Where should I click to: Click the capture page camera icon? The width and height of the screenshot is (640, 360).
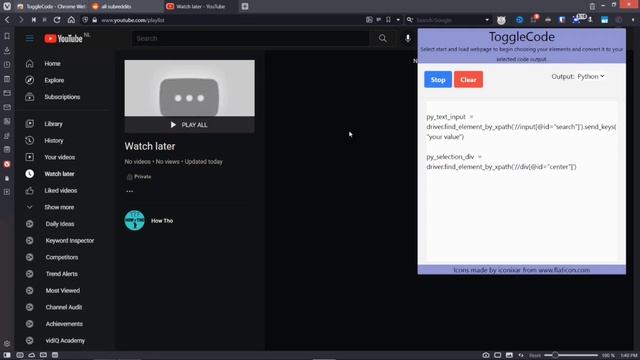pyautogui.click(x=486, y=355)
